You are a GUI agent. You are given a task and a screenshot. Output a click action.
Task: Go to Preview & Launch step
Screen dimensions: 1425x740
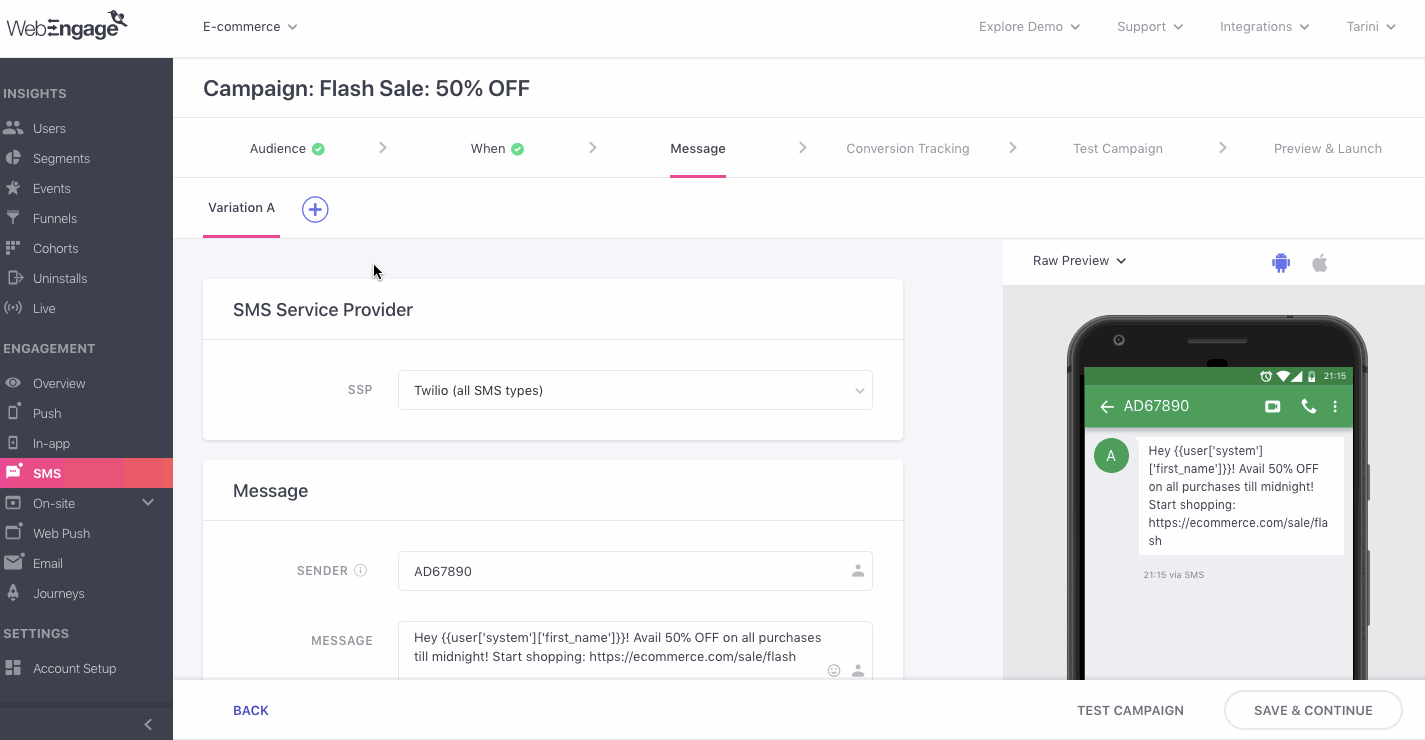1328,148
